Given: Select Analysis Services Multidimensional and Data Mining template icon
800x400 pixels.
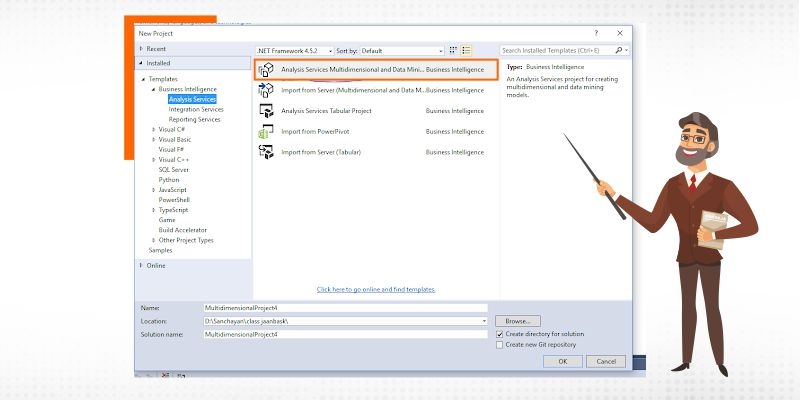Looking at the screenshot, I should [x=266, y=69].
